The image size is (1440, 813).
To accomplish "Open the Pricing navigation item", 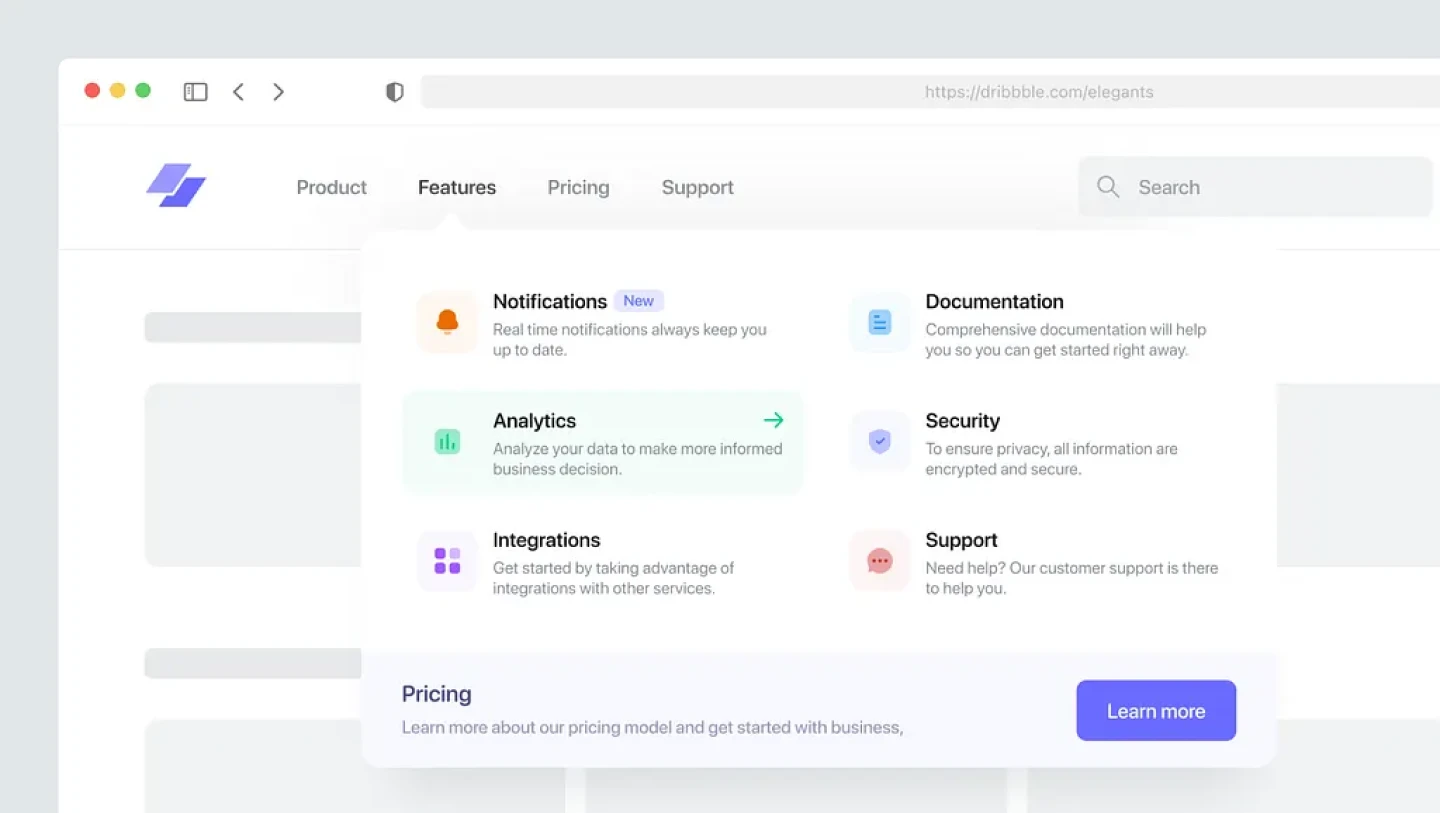I will [578, 187].
